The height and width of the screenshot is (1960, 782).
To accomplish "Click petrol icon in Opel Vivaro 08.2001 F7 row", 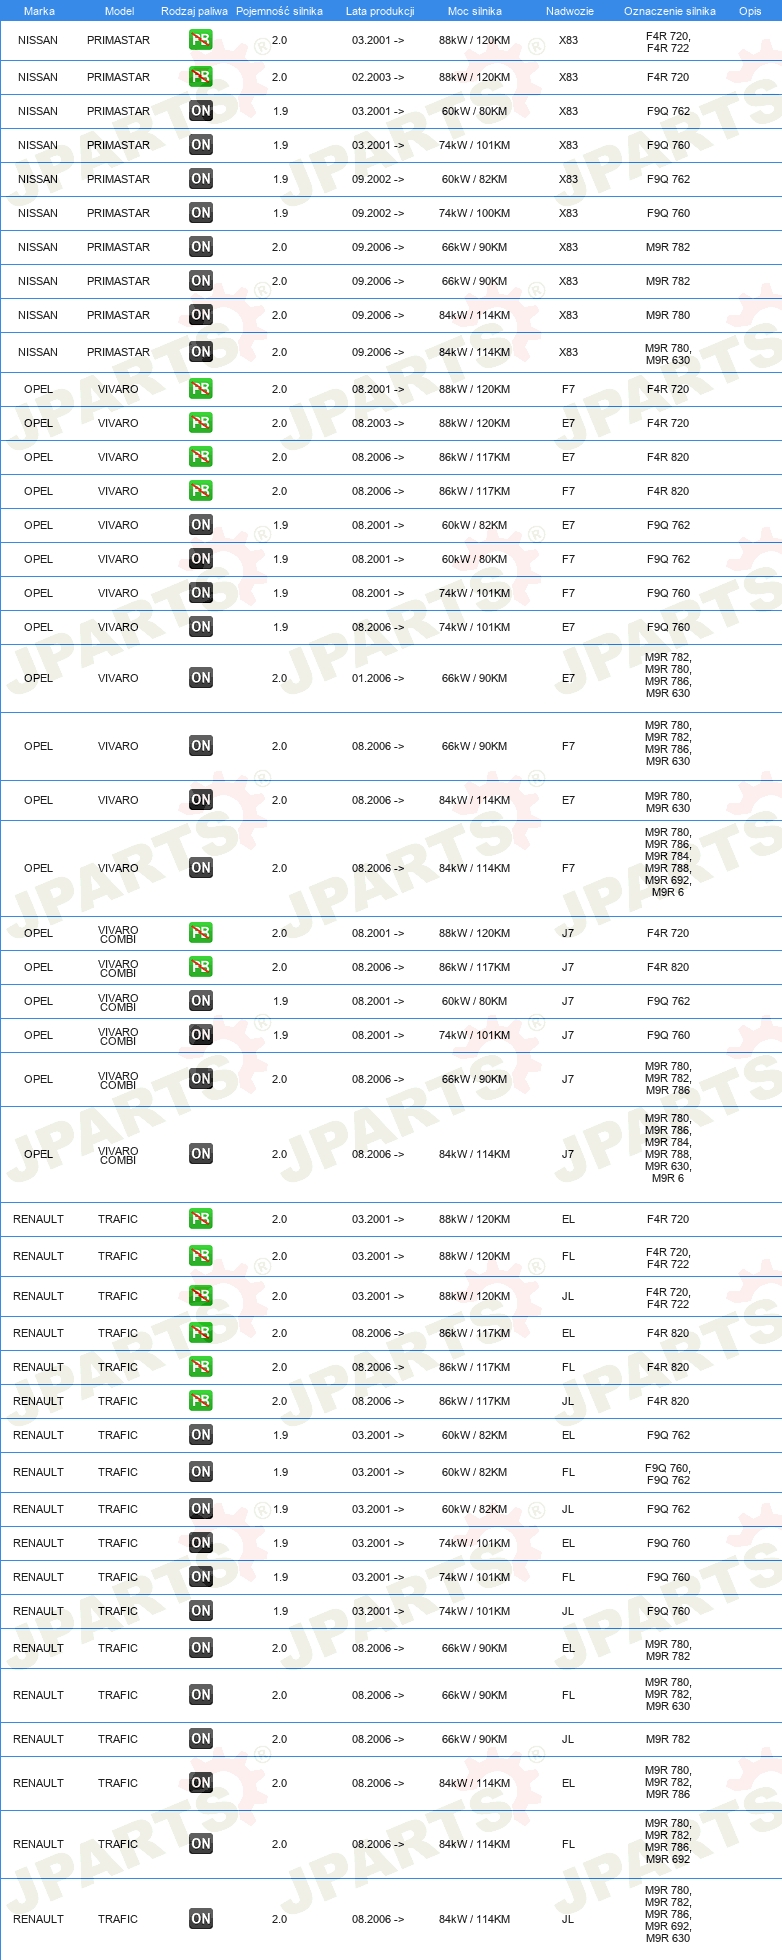I will coord(201,389).
